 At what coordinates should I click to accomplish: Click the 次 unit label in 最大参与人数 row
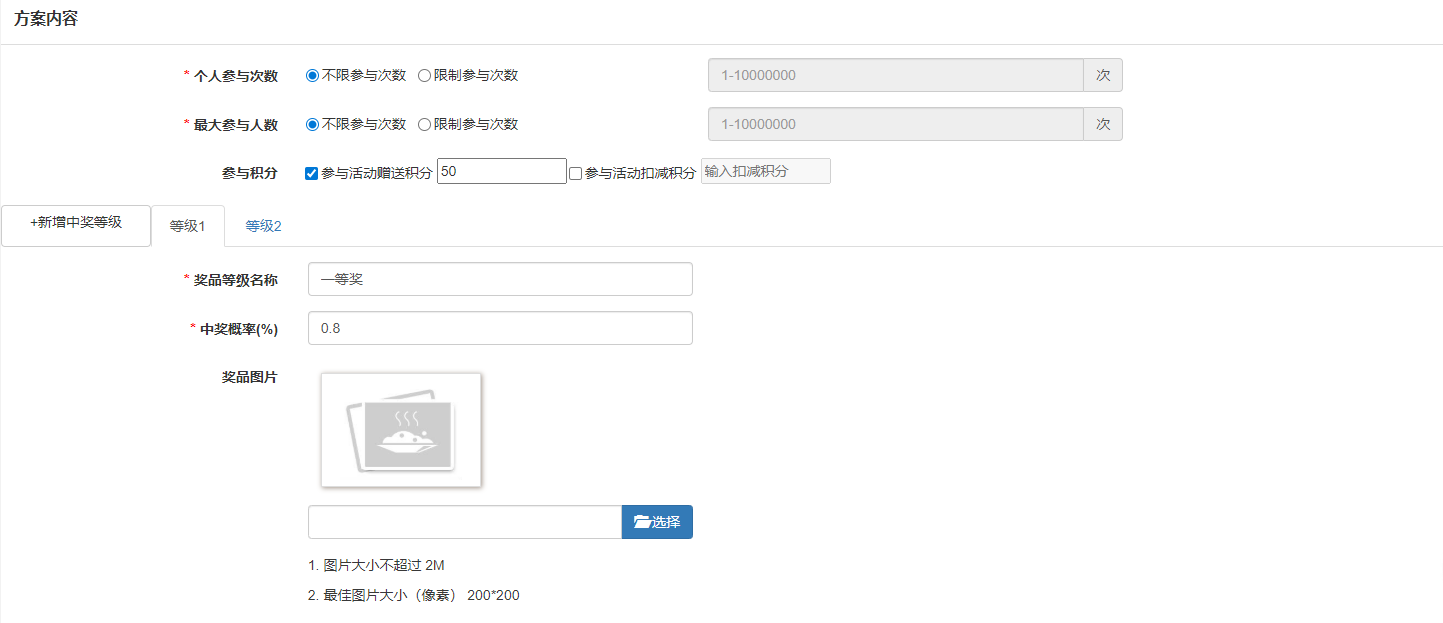1103,125
